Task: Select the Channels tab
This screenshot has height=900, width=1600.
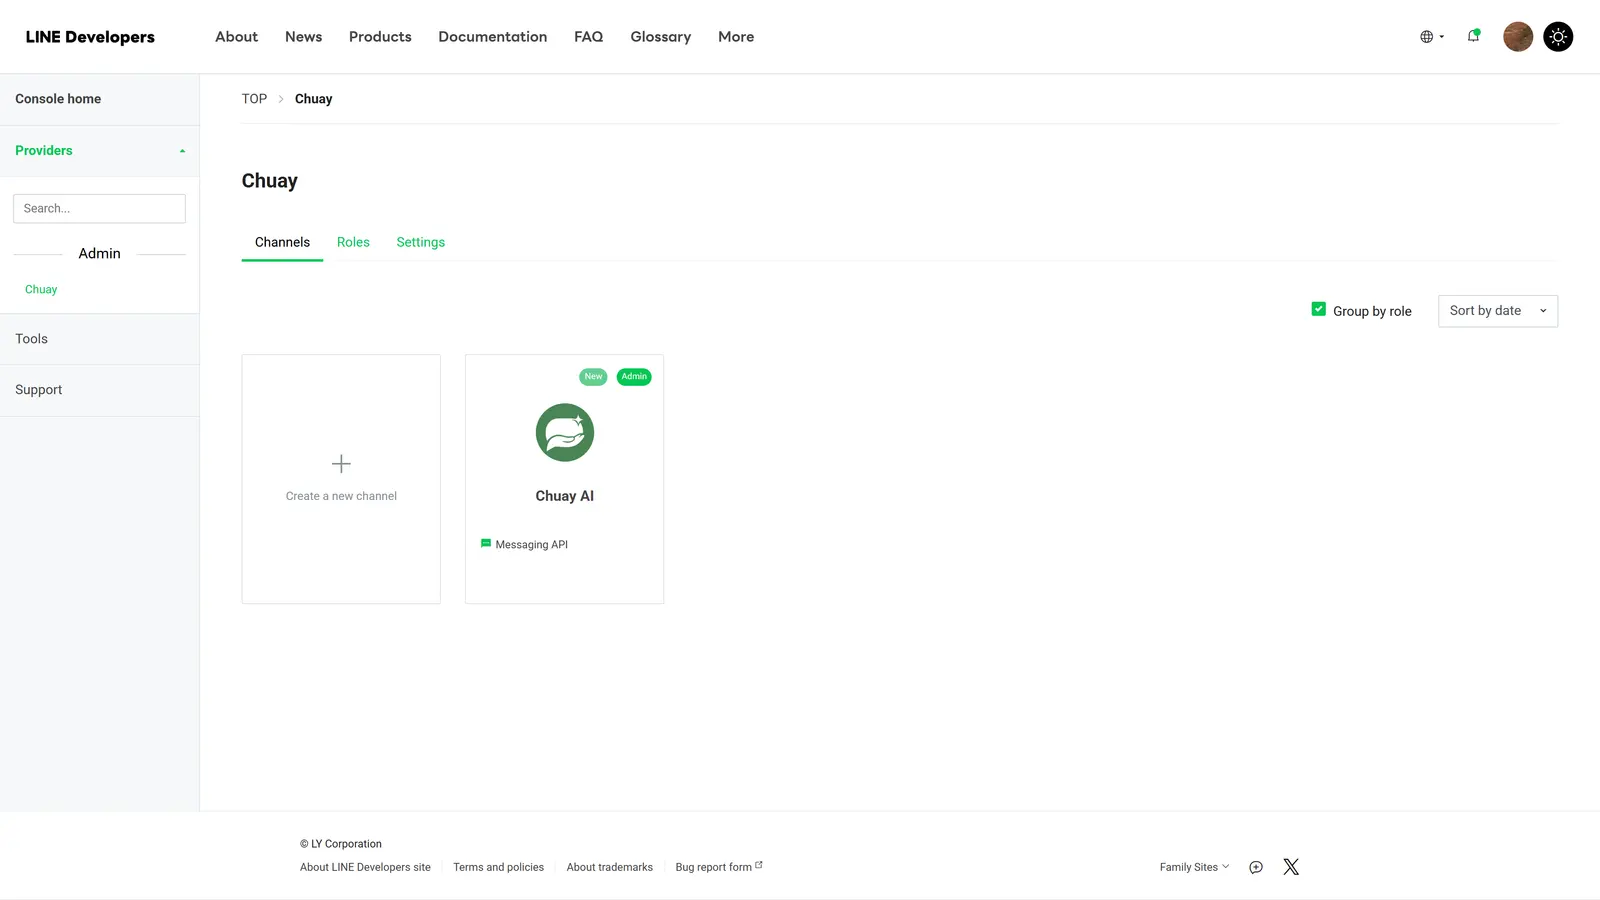Action: coord(282,242)
